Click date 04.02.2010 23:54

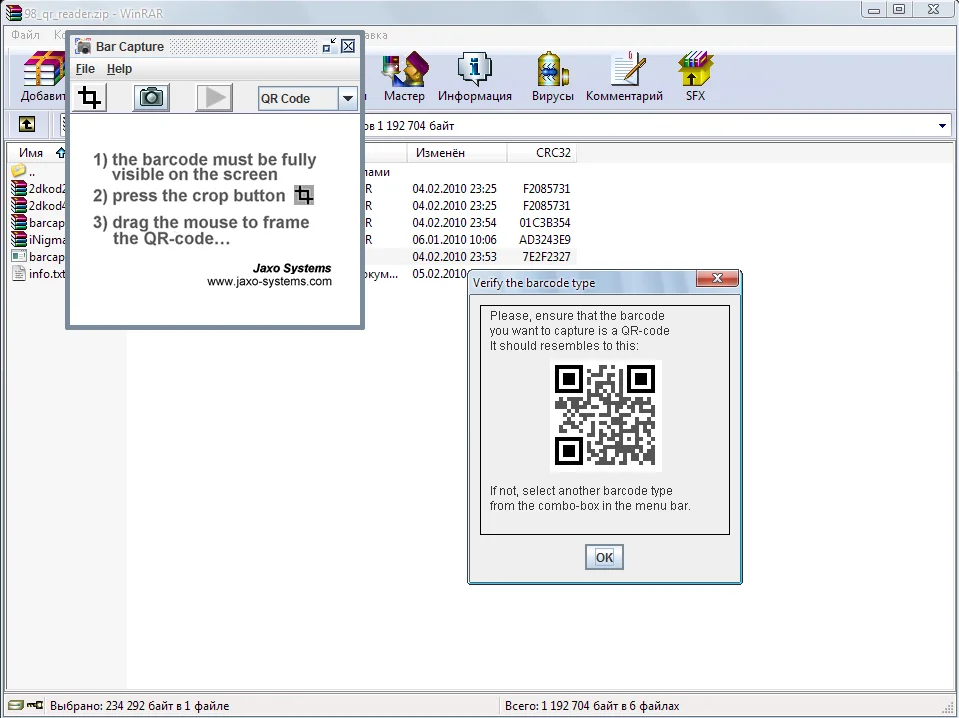(454, 223)
